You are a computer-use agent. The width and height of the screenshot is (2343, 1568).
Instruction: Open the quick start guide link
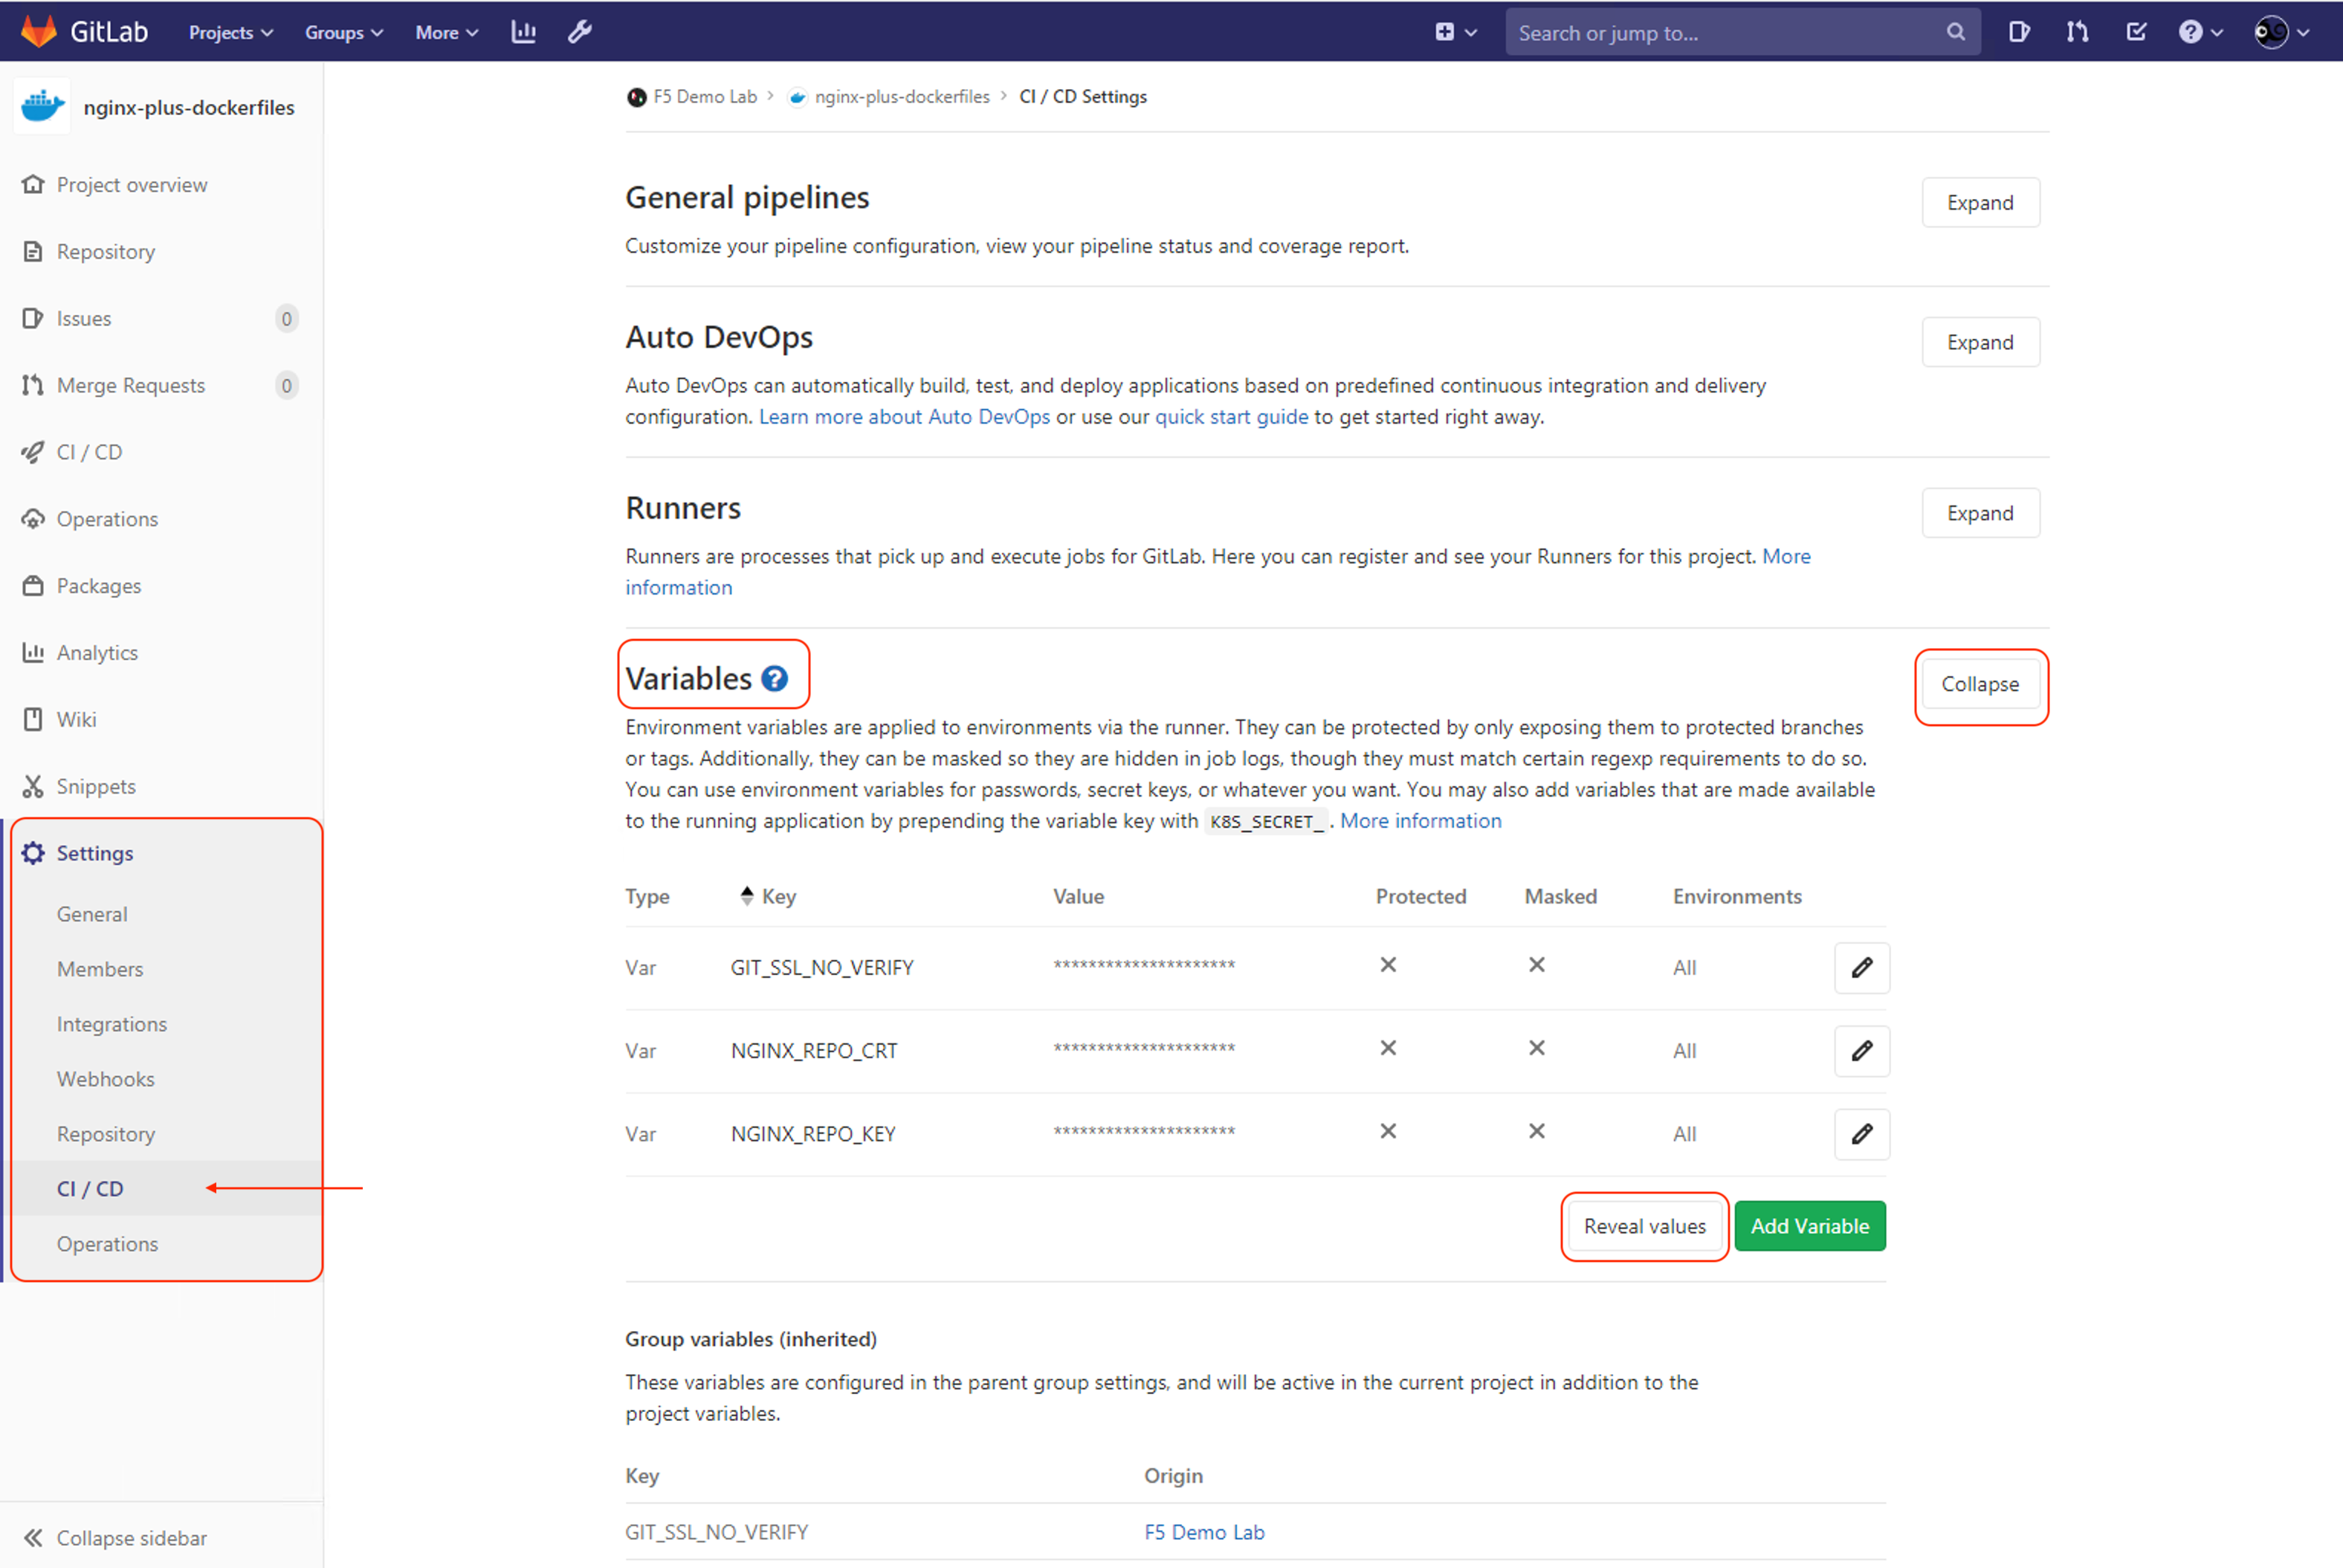pos(1231,417)
